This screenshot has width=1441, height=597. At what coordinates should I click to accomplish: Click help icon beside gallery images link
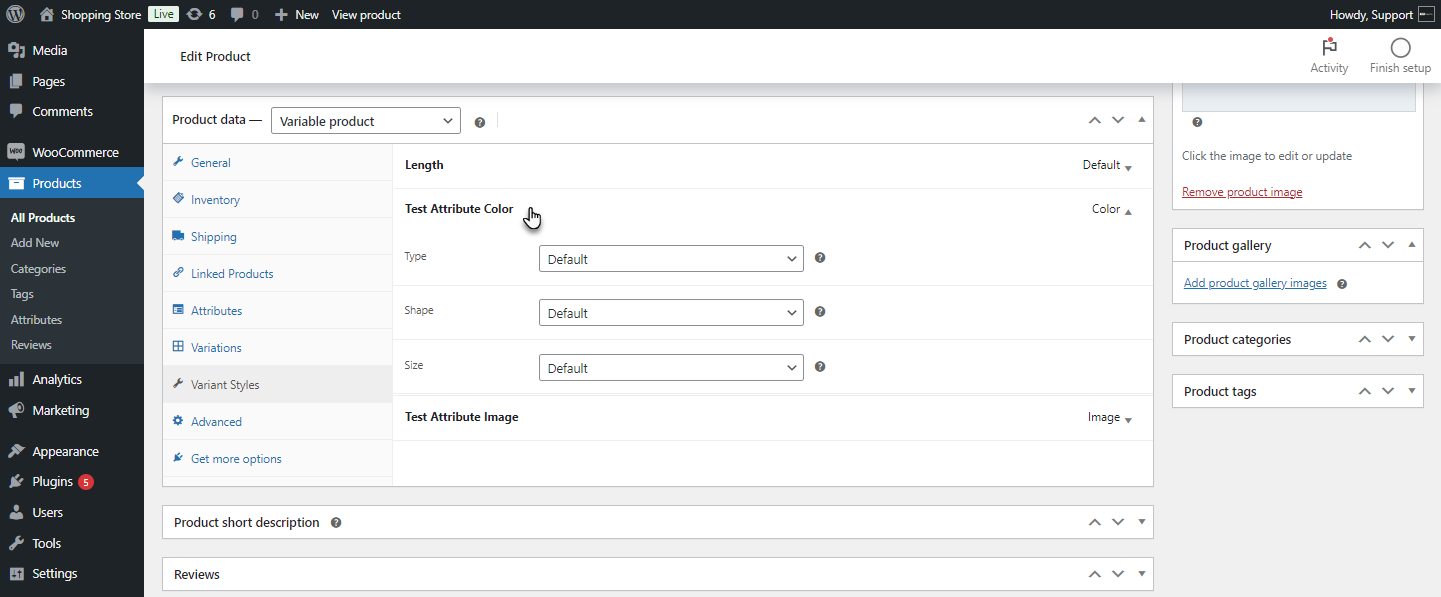(x=1342, y=284)
